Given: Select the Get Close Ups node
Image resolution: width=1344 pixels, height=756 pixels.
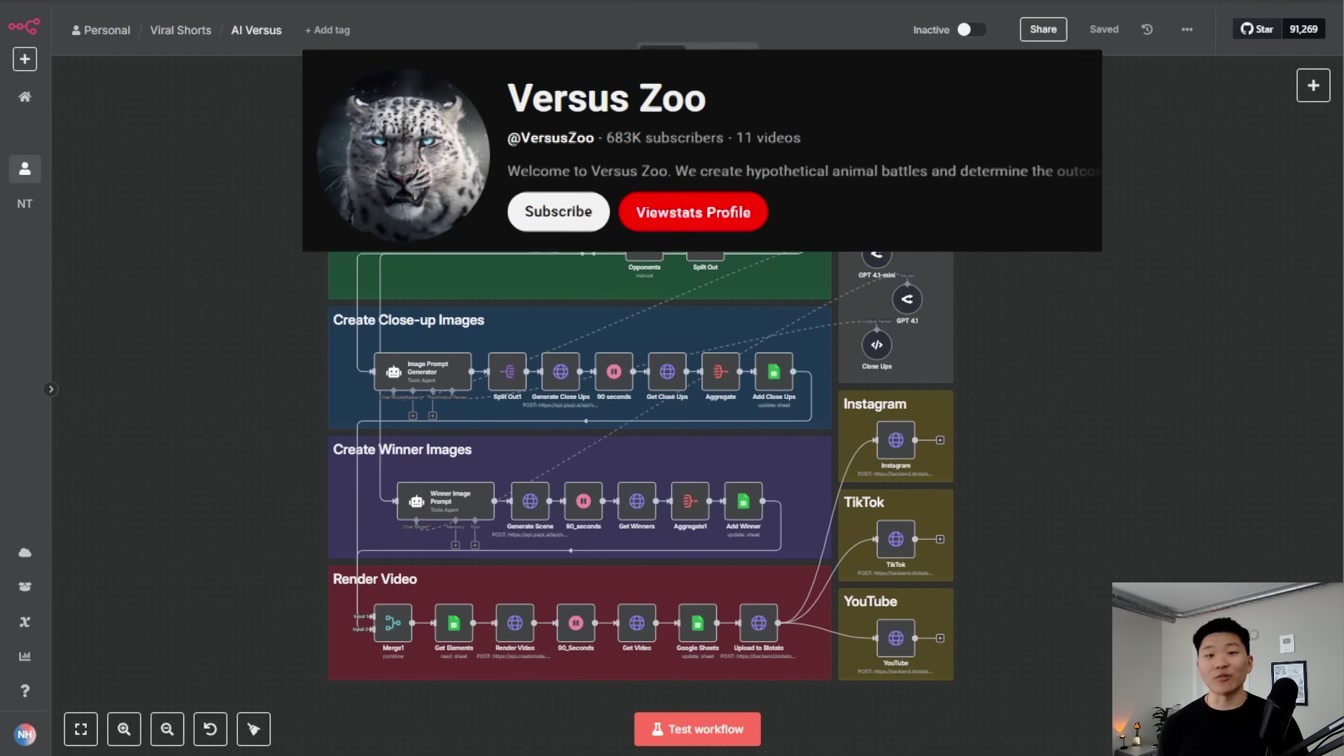Looking at the screenshot, I should (667, 372).
